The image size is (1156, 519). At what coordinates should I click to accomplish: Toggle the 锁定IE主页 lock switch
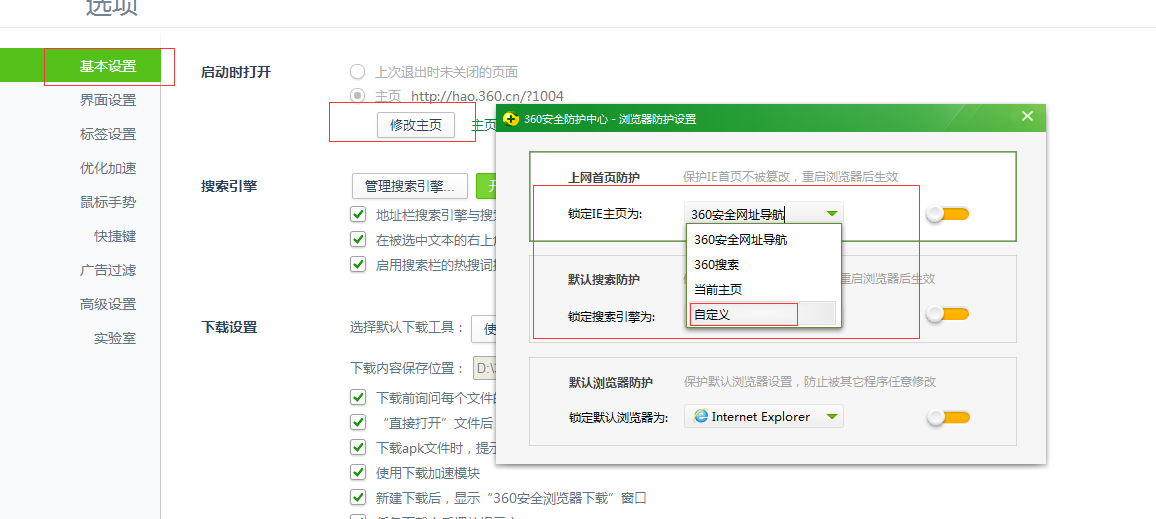(948, 214)
